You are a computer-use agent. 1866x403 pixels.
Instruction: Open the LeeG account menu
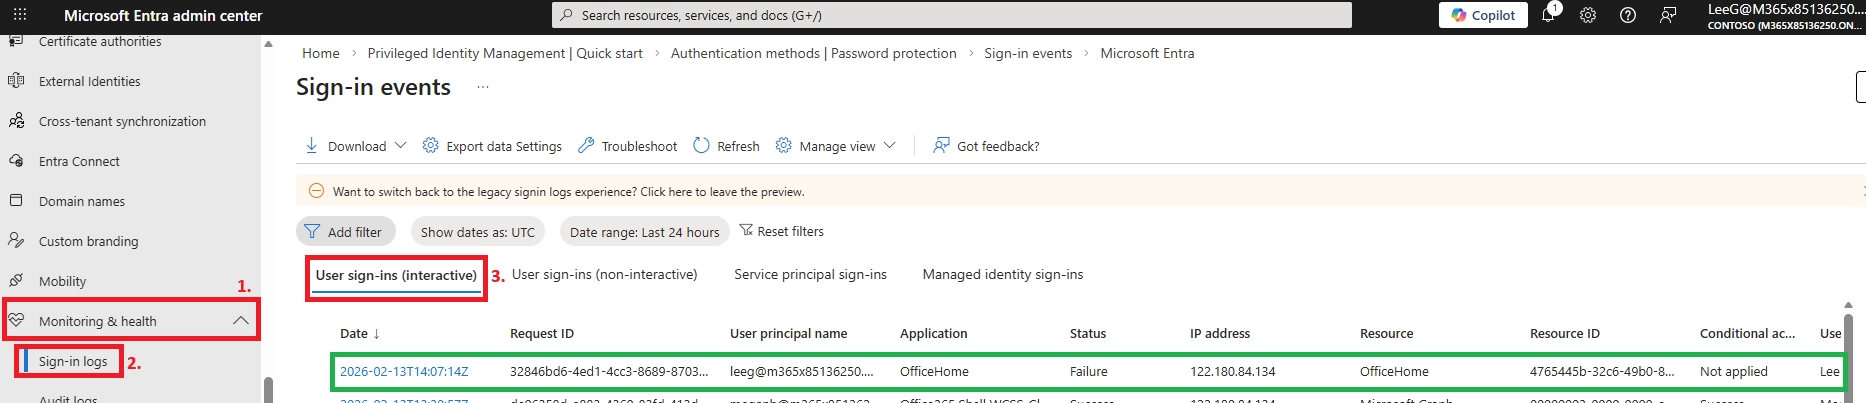pyautogui.click(x=1785, y=16)
